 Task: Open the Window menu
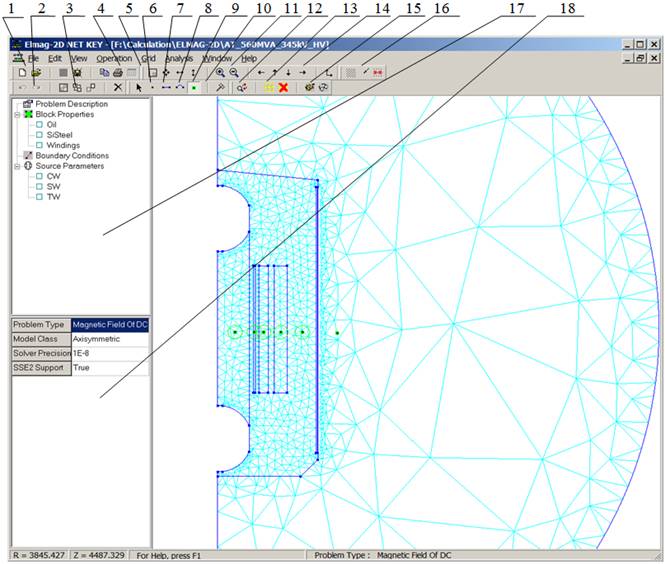tap(217, 59)
